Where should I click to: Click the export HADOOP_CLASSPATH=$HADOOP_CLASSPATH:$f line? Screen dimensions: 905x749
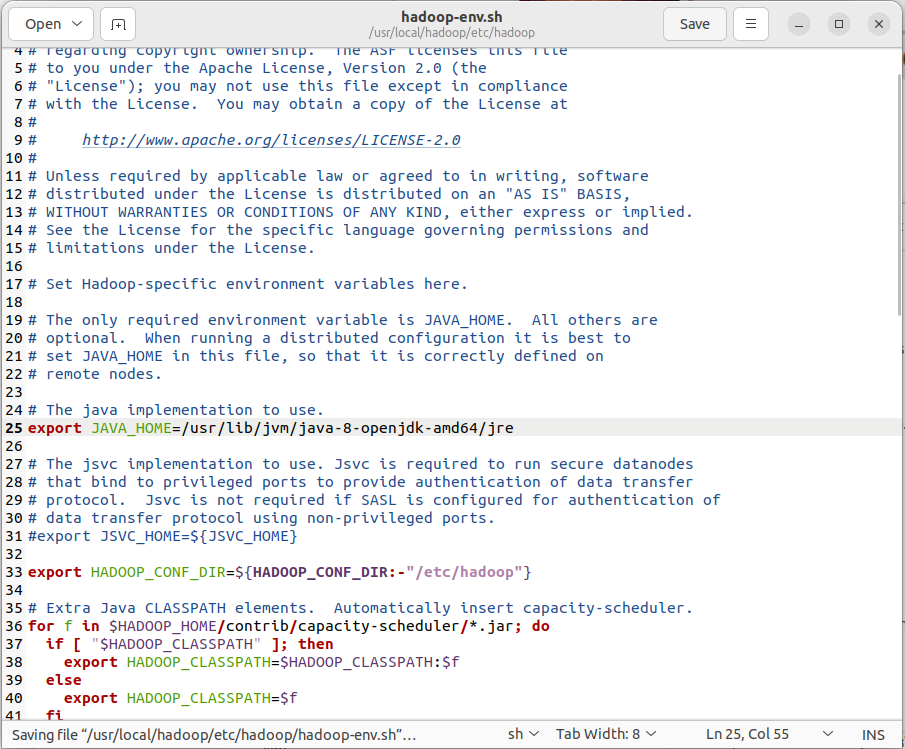261,662
